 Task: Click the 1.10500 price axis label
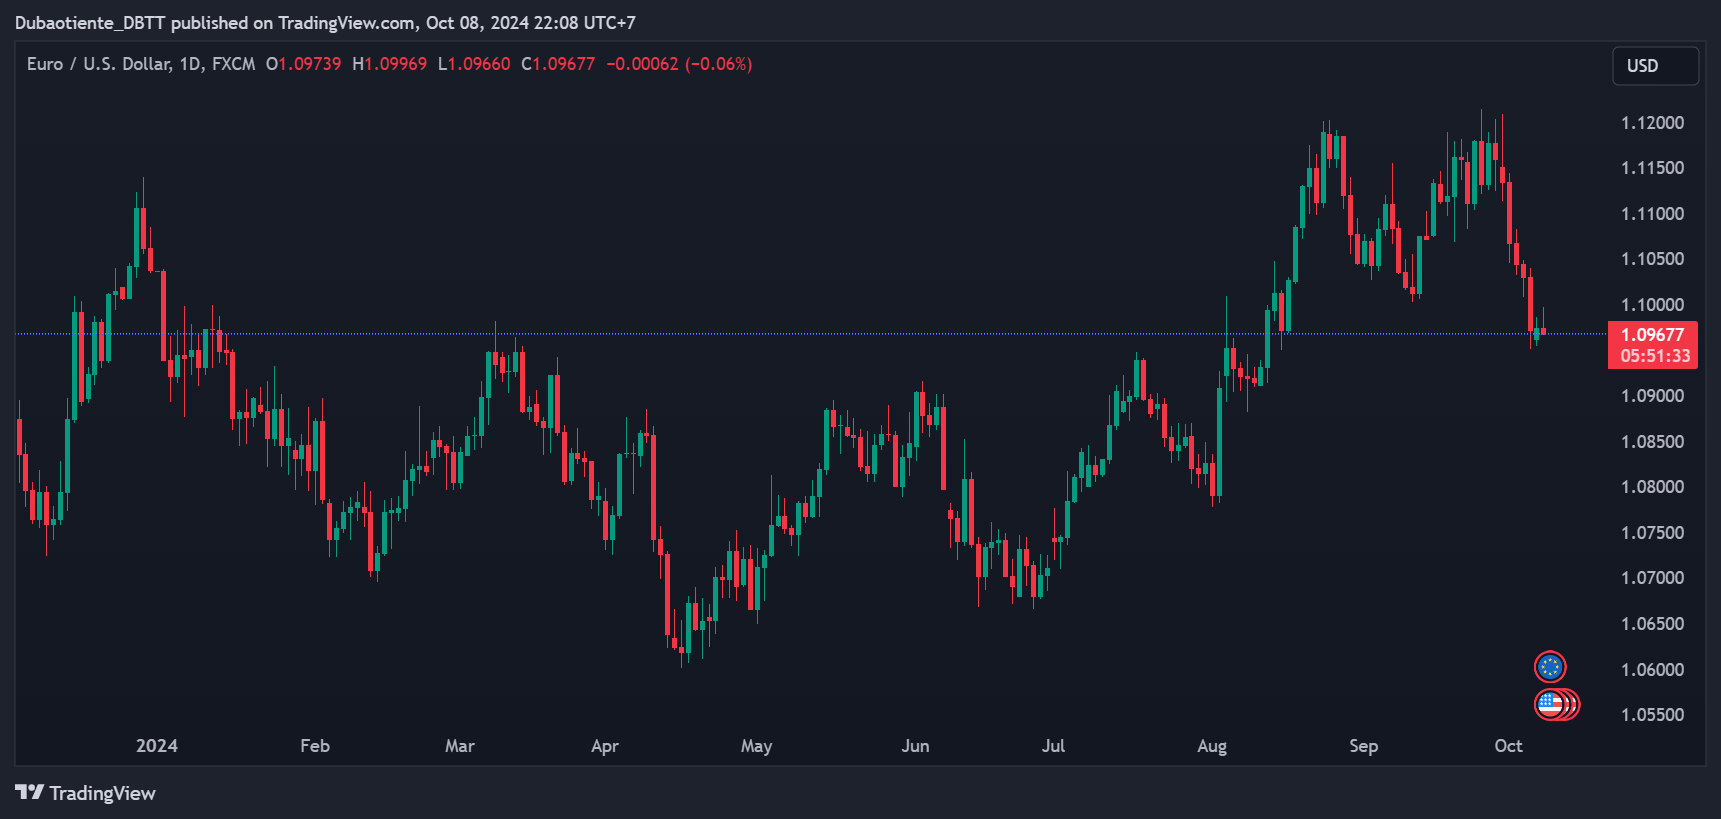pos(1652,259)
